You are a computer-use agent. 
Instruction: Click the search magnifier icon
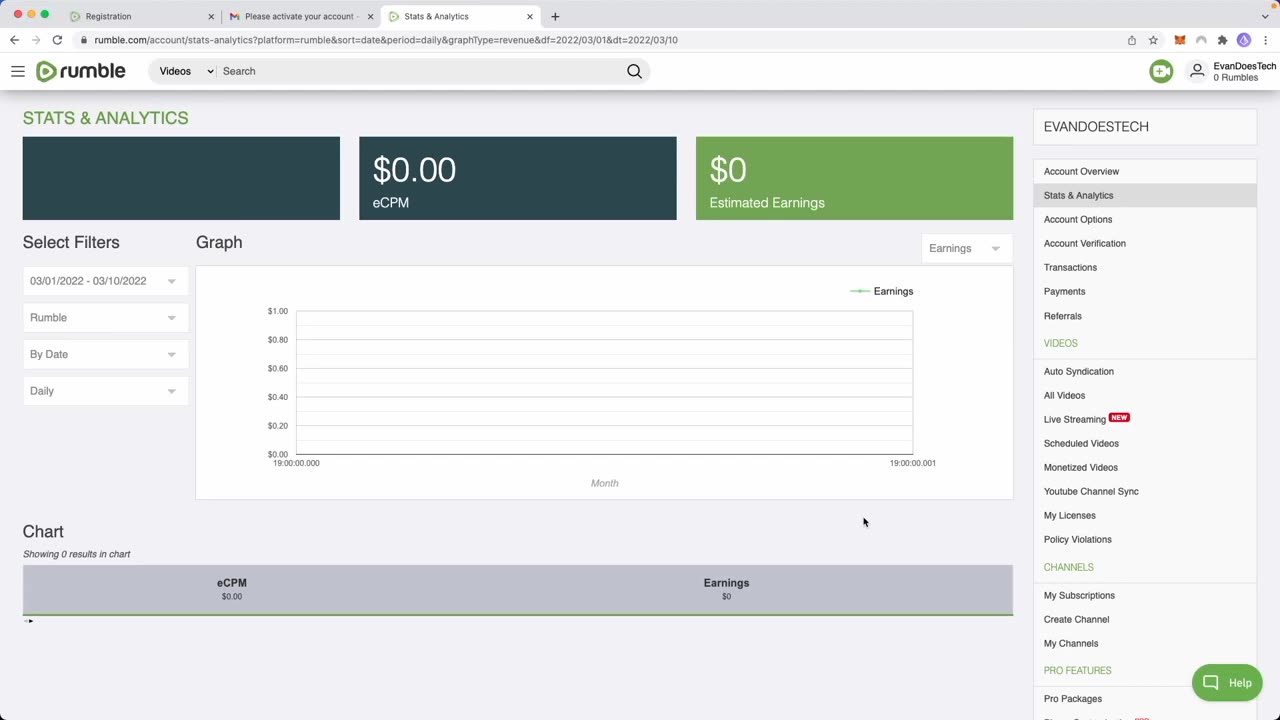634,71
